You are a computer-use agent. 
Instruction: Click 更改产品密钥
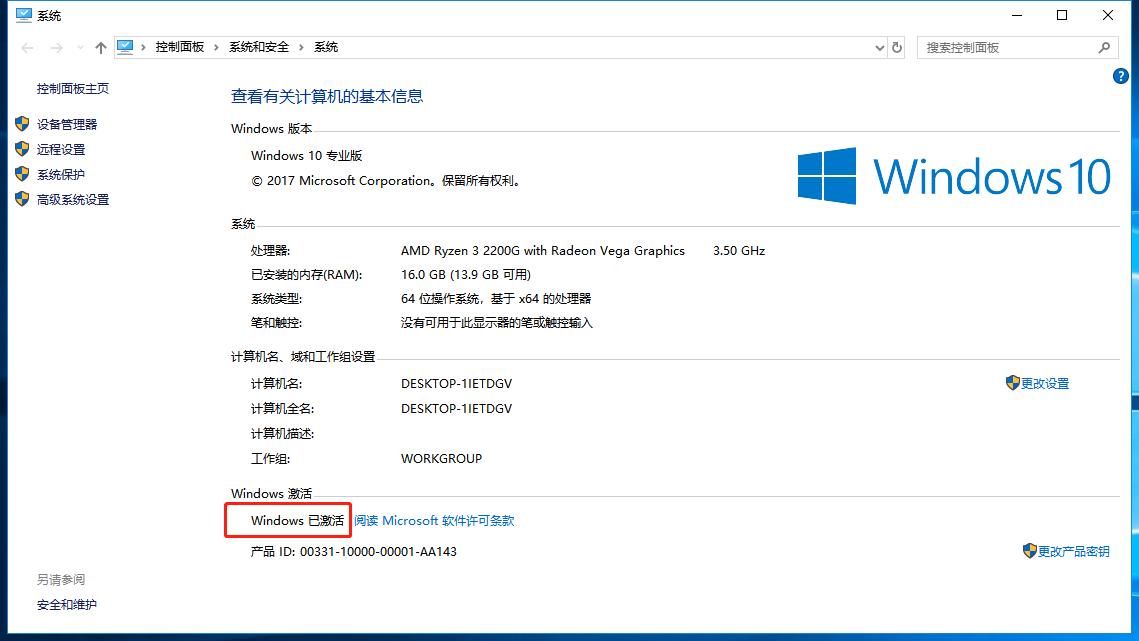click(1072, 550)
